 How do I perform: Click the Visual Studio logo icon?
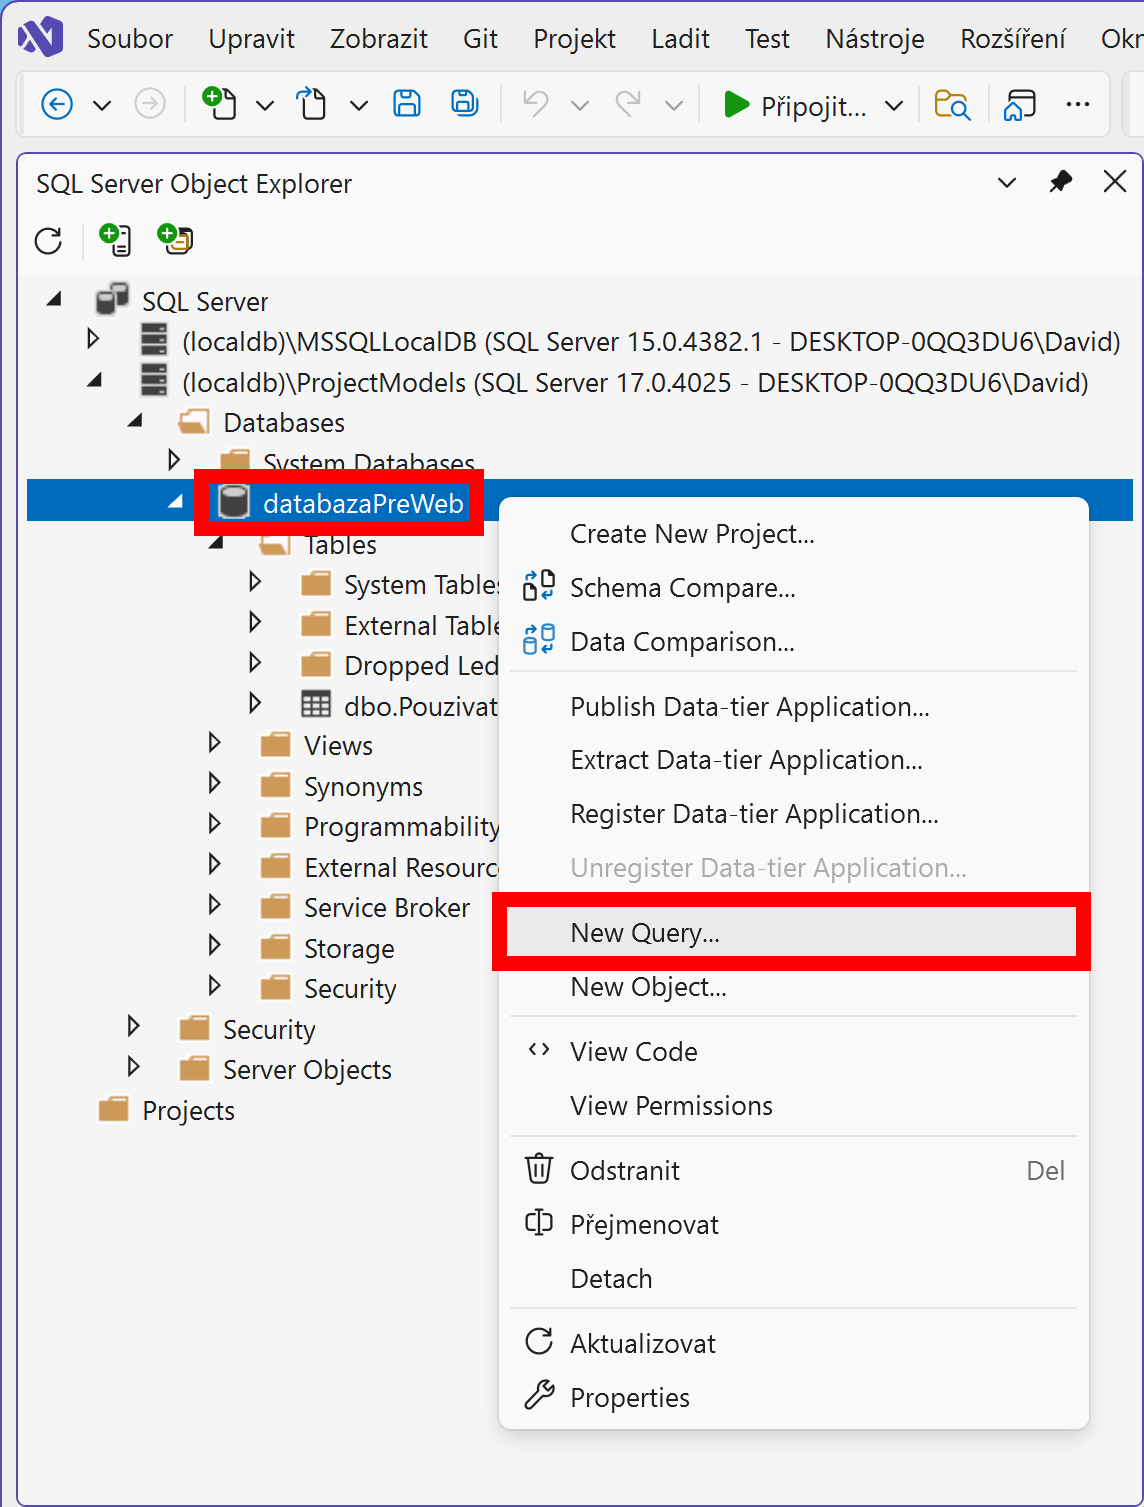(x=41, y=37)
